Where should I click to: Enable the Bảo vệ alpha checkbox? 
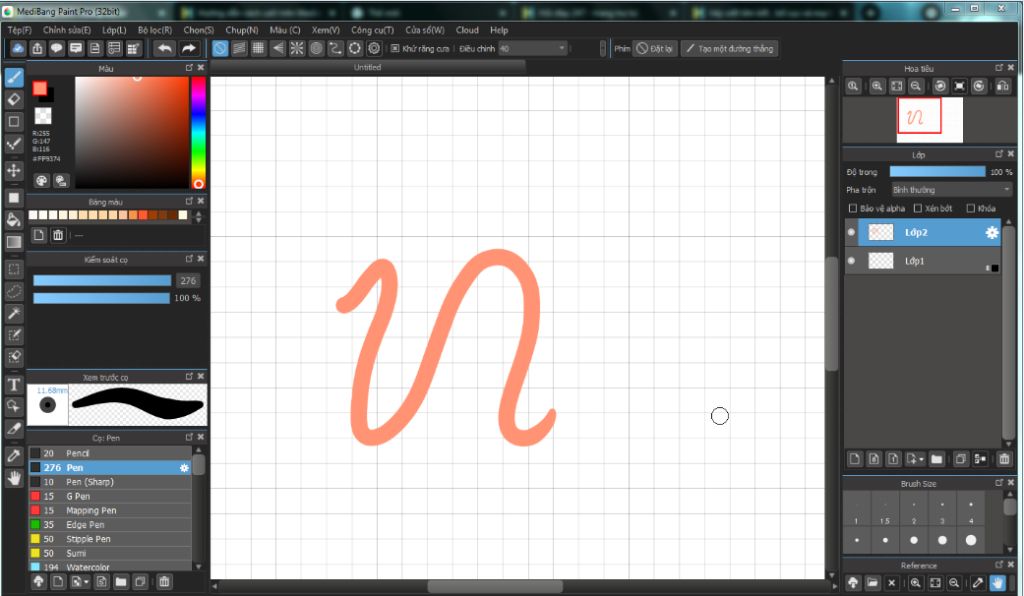pos(852,208)
